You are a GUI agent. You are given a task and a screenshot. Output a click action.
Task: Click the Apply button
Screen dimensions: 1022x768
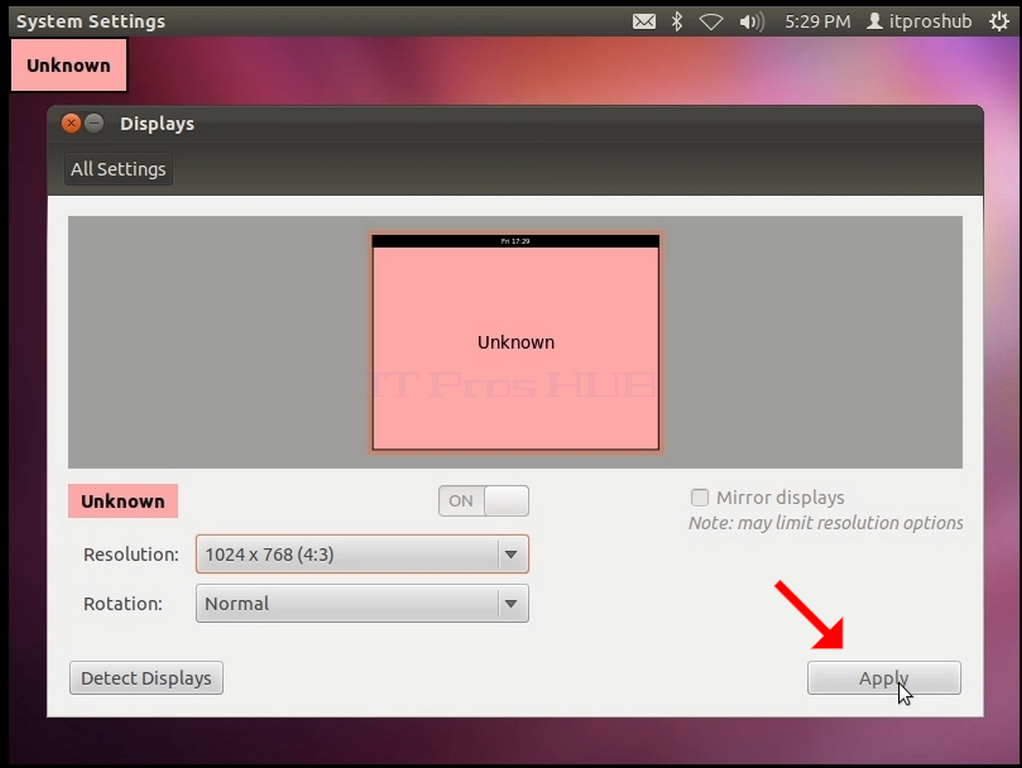tap(884, 678)
